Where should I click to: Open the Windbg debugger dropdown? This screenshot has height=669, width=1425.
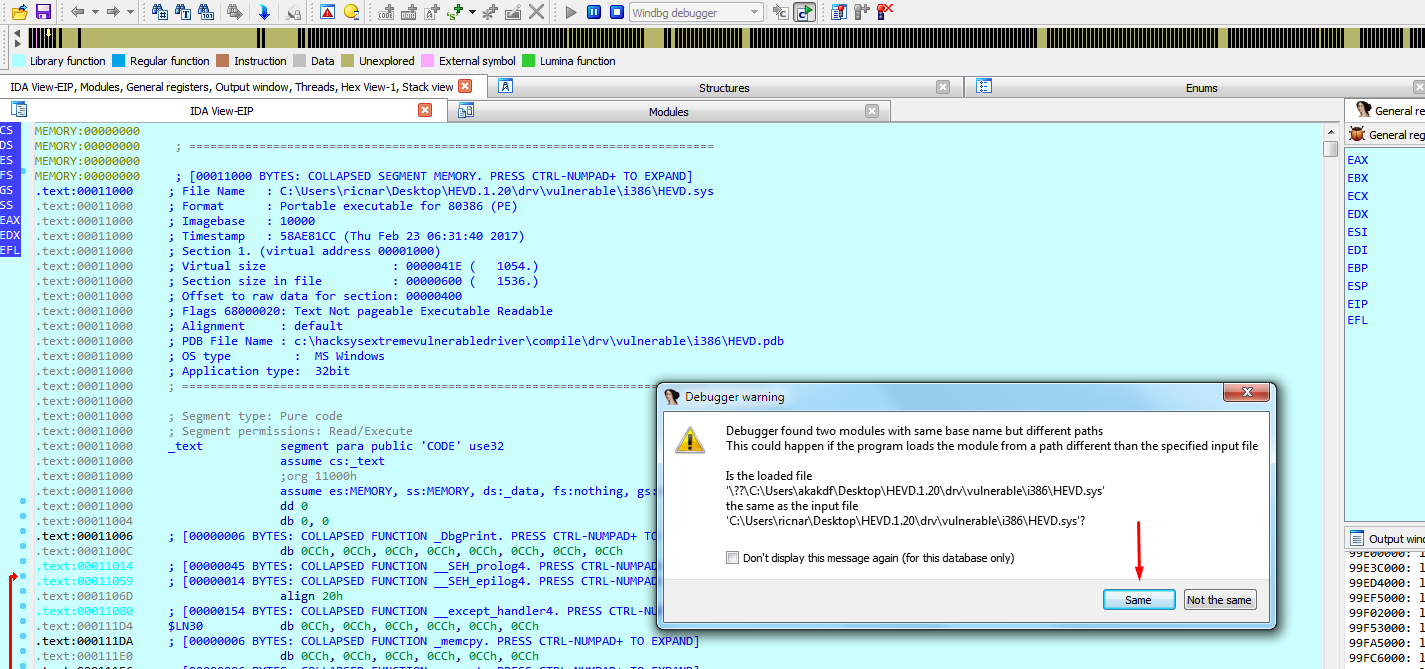click(x=753, y=12)
